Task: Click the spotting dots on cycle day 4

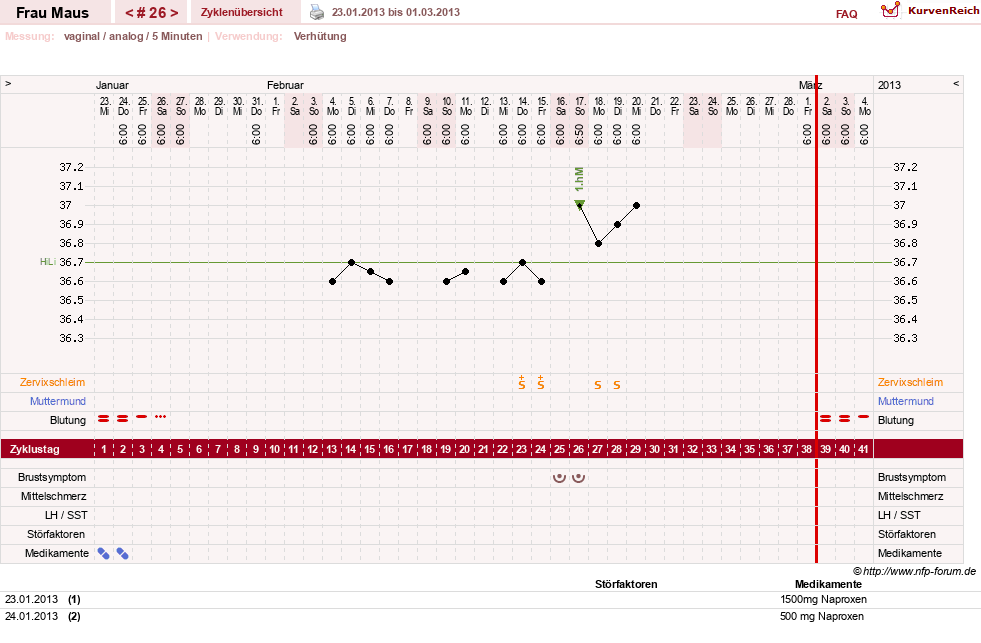Action: [161, 417]
